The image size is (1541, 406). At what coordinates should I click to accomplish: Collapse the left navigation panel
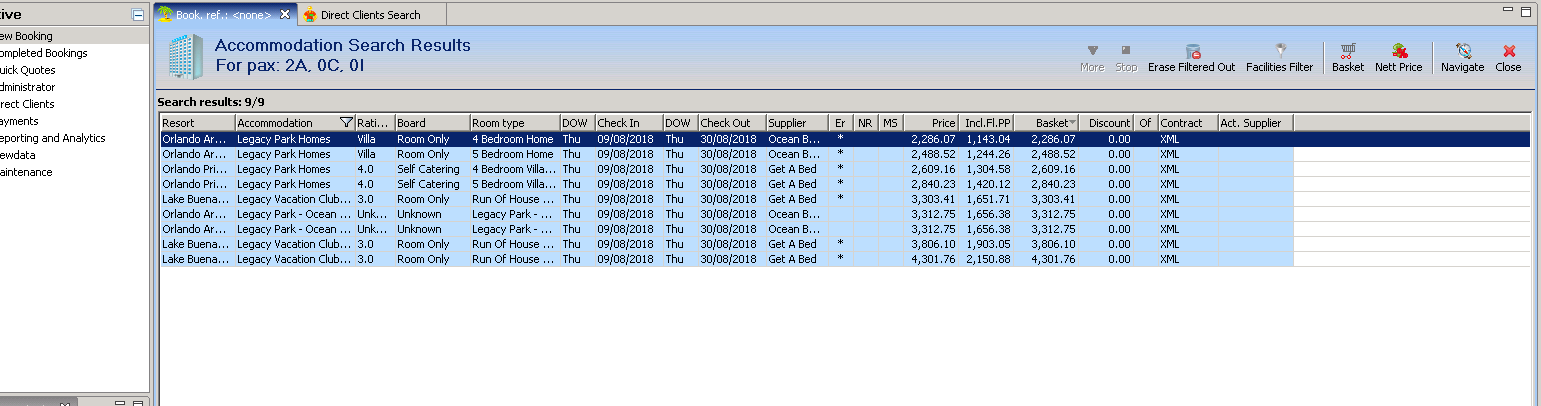coord(137,16)
